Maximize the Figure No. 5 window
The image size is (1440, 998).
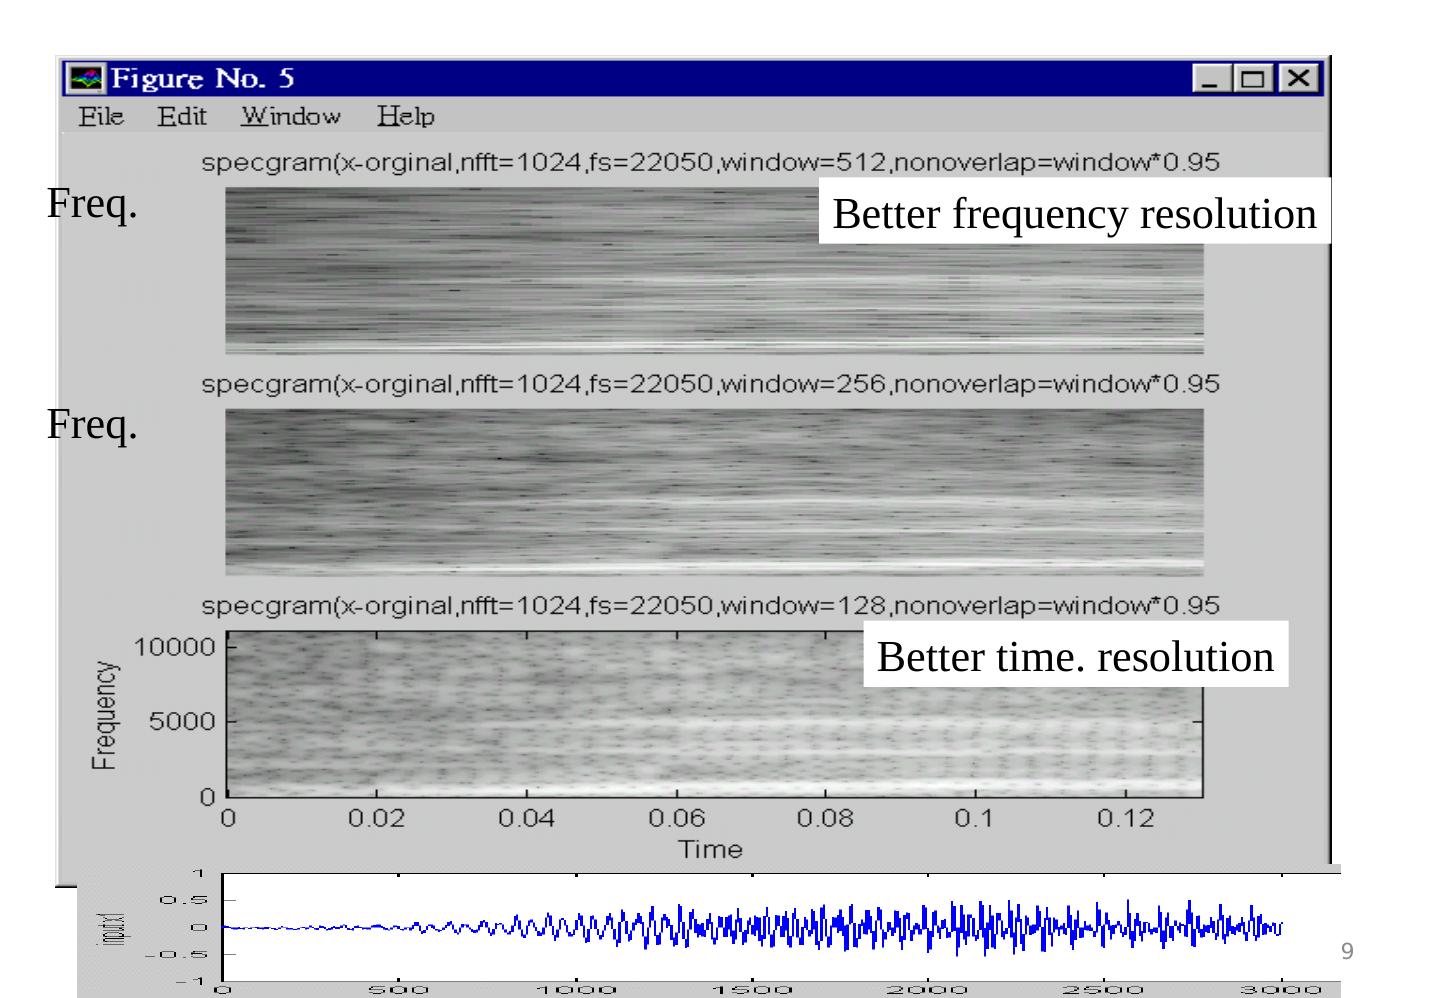pos(1254,78)
